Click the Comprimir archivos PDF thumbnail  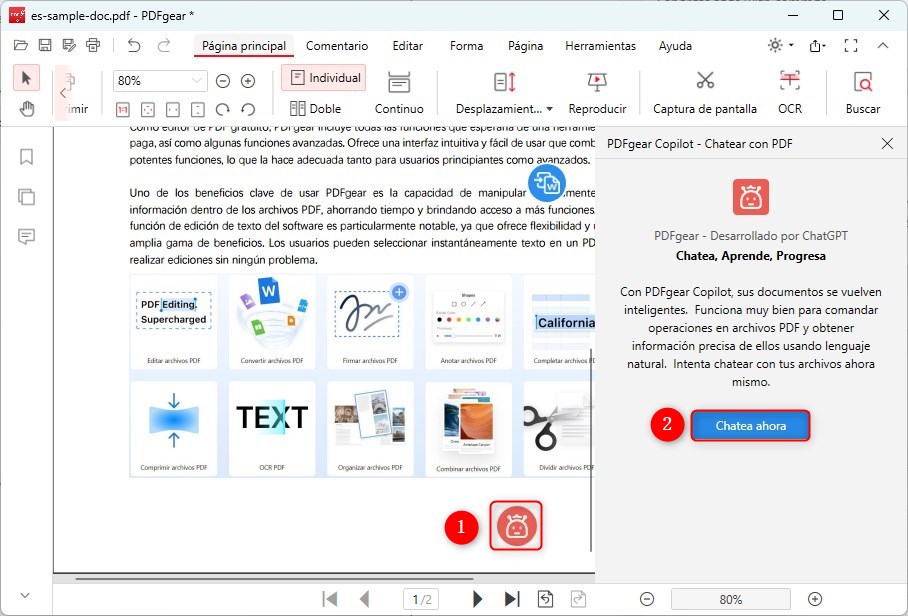174,428
